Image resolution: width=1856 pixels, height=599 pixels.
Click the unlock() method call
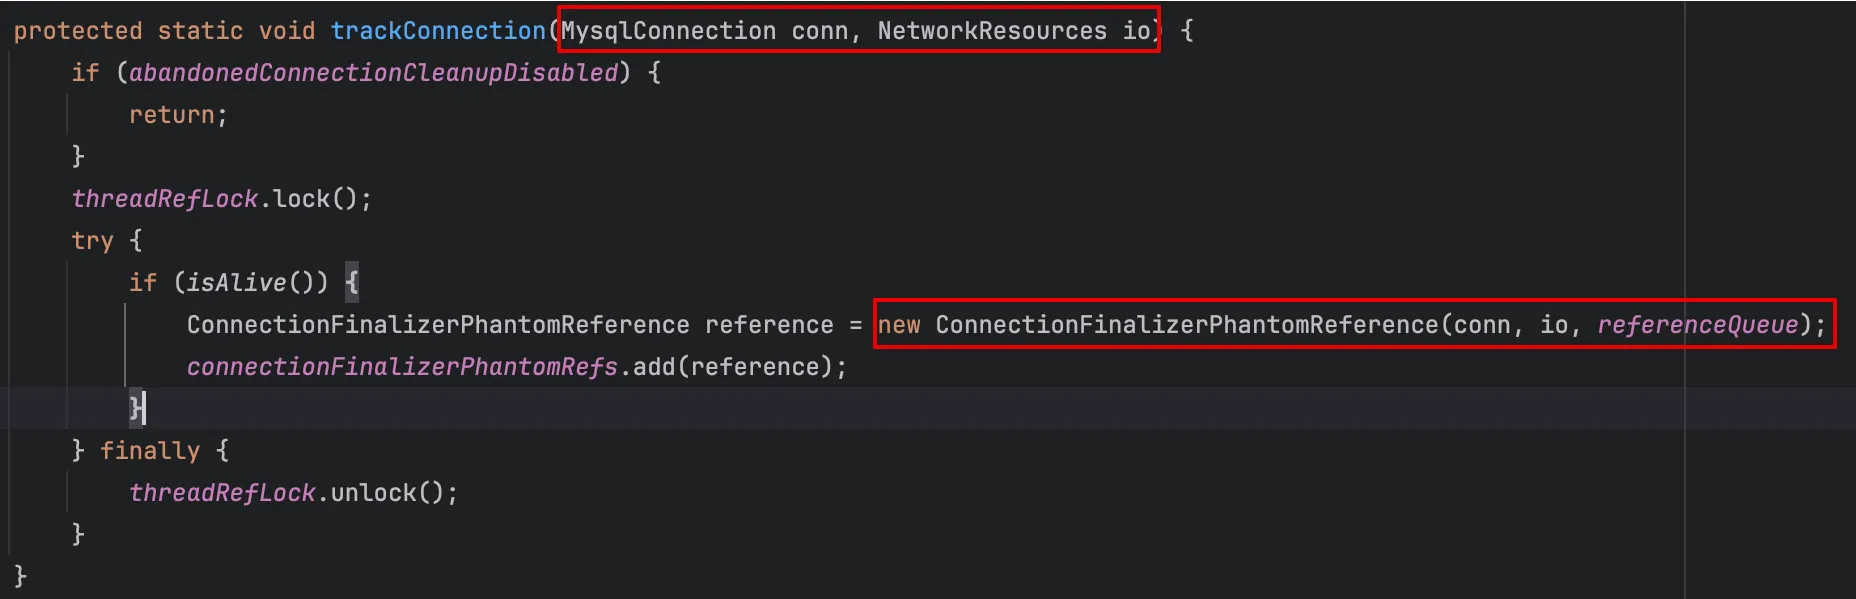[373, 493]
